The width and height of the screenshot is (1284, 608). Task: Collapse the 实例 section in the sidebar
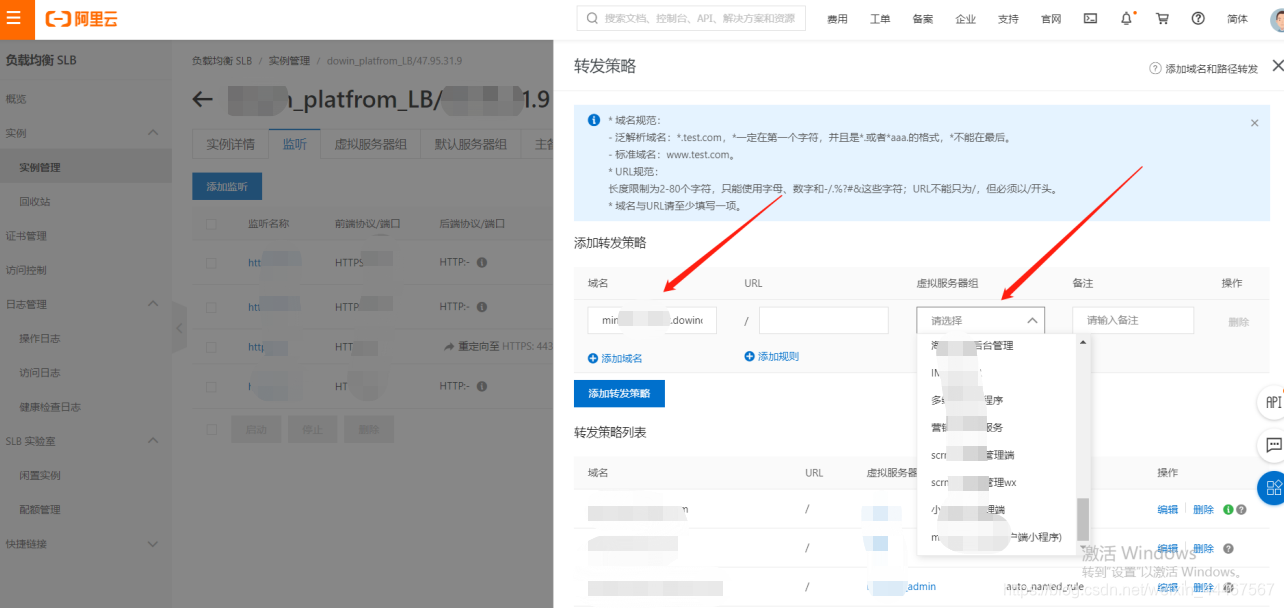153,133
